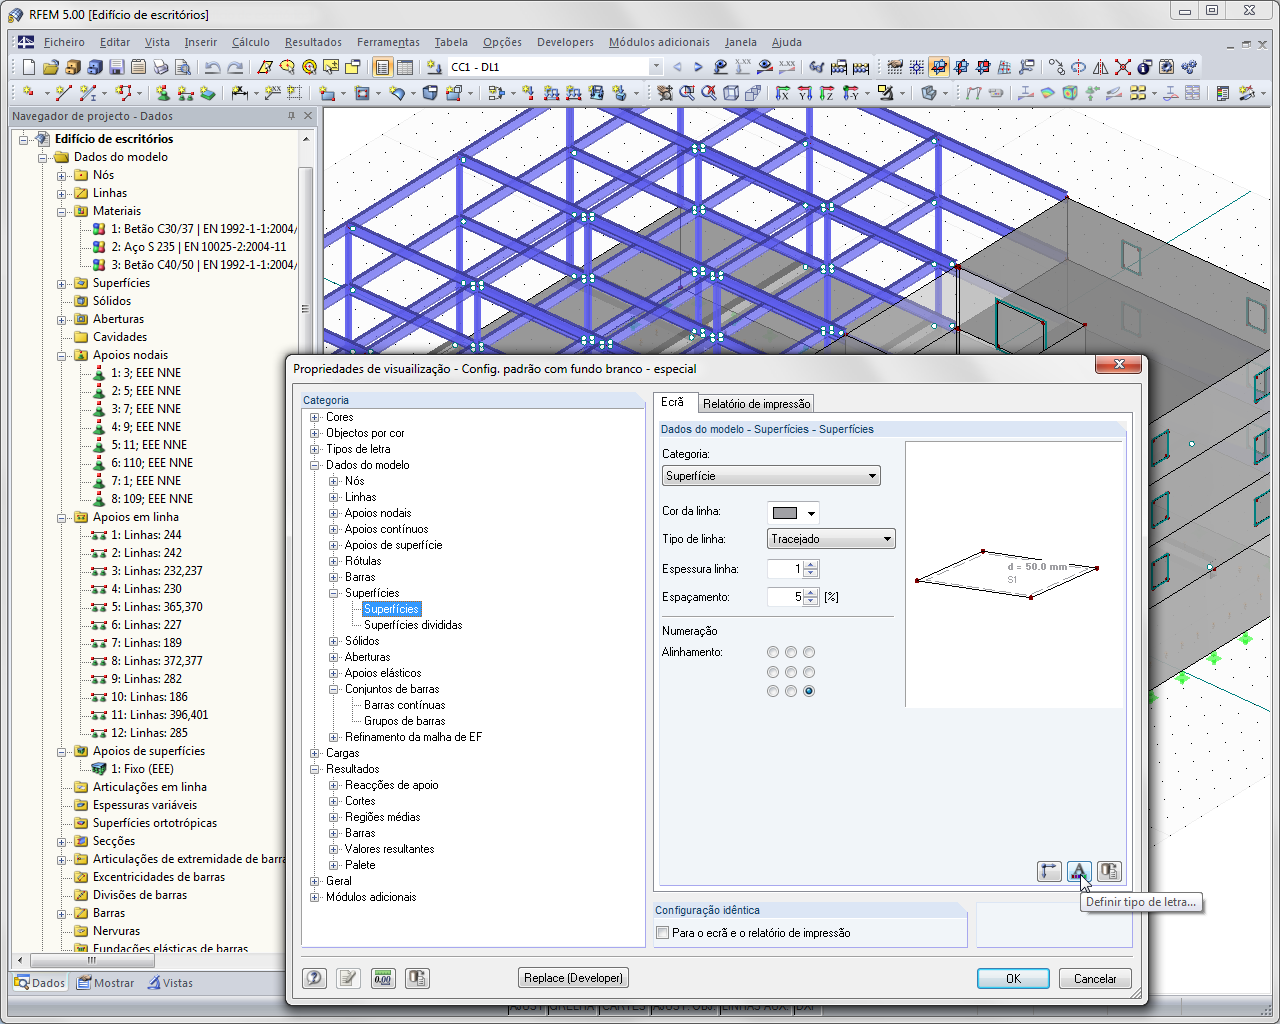The height and width of the screenshot is (1024, 1280).
Task: Expand the Secções node in navigator
Action: click(x=62, y=842)
